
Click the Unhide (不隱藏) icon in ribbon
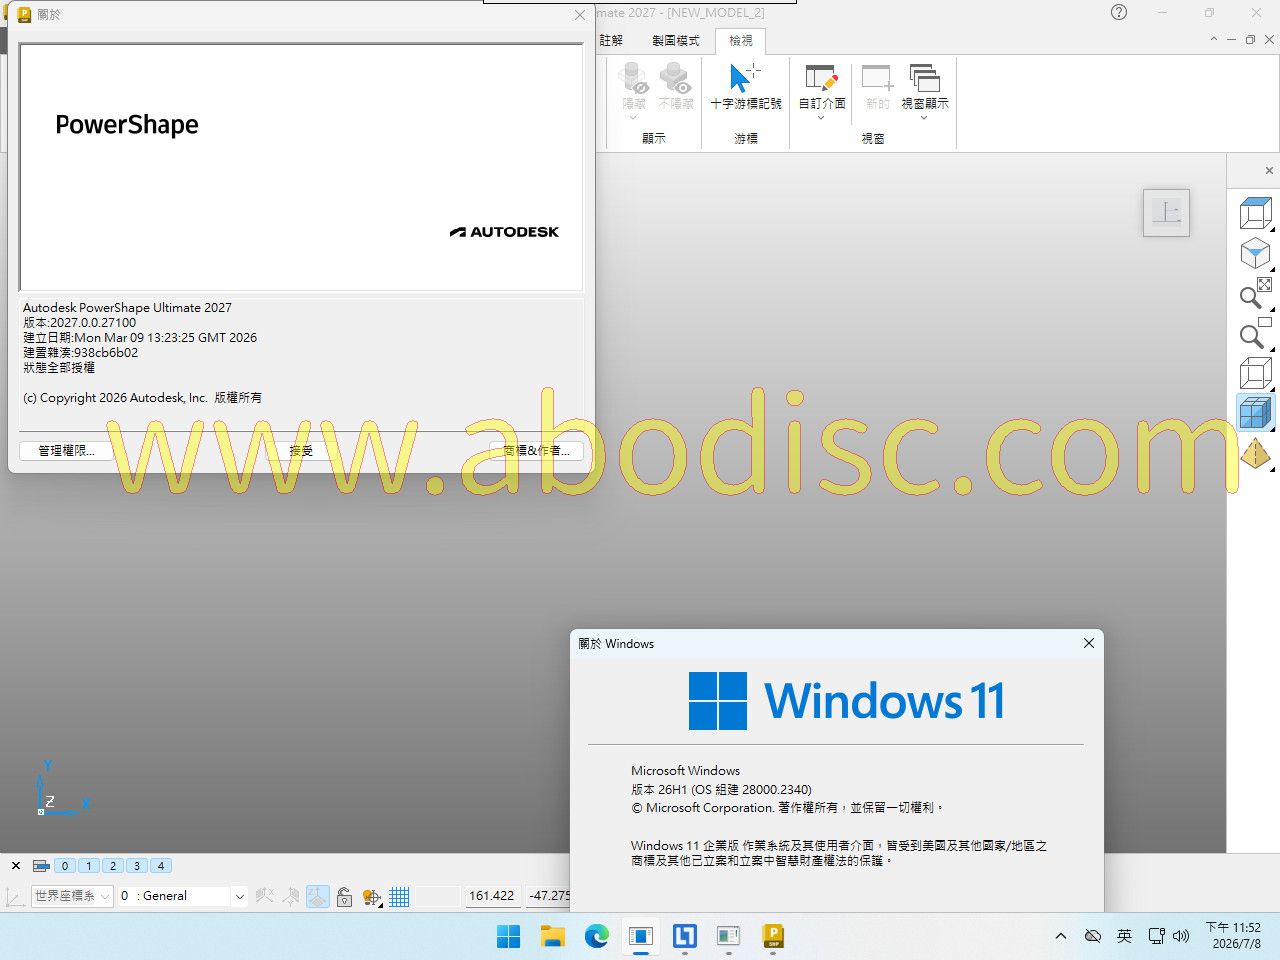tap(676, 78)
